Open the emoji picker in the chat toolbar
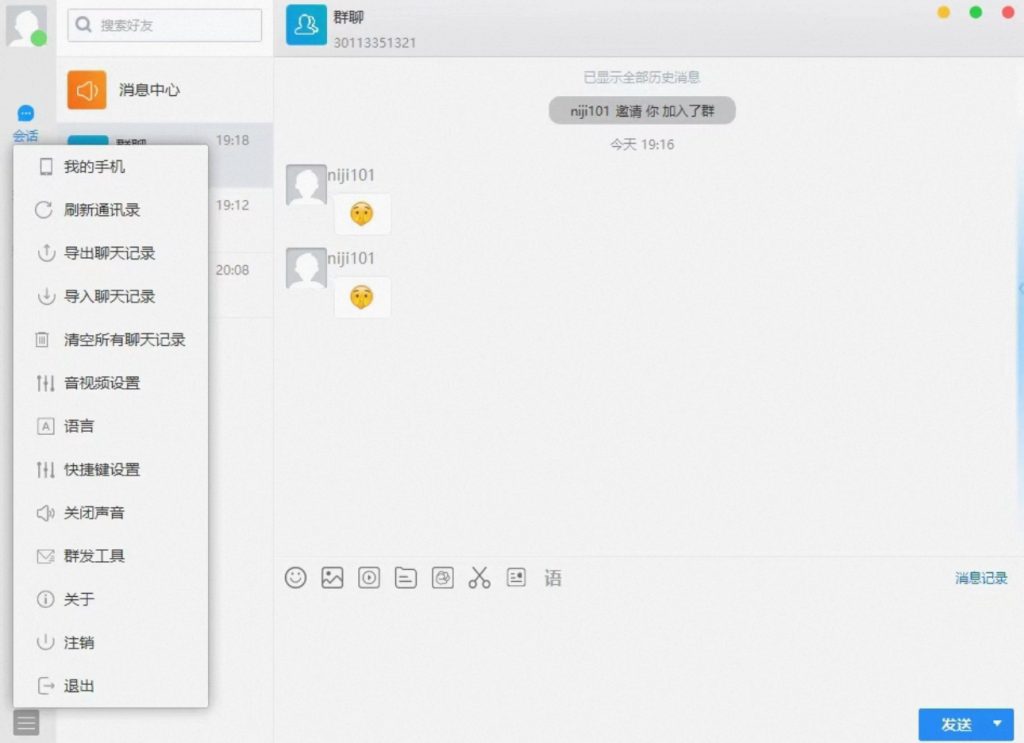The height and width of the screenshot is (743, 1024). click(296, 578)
